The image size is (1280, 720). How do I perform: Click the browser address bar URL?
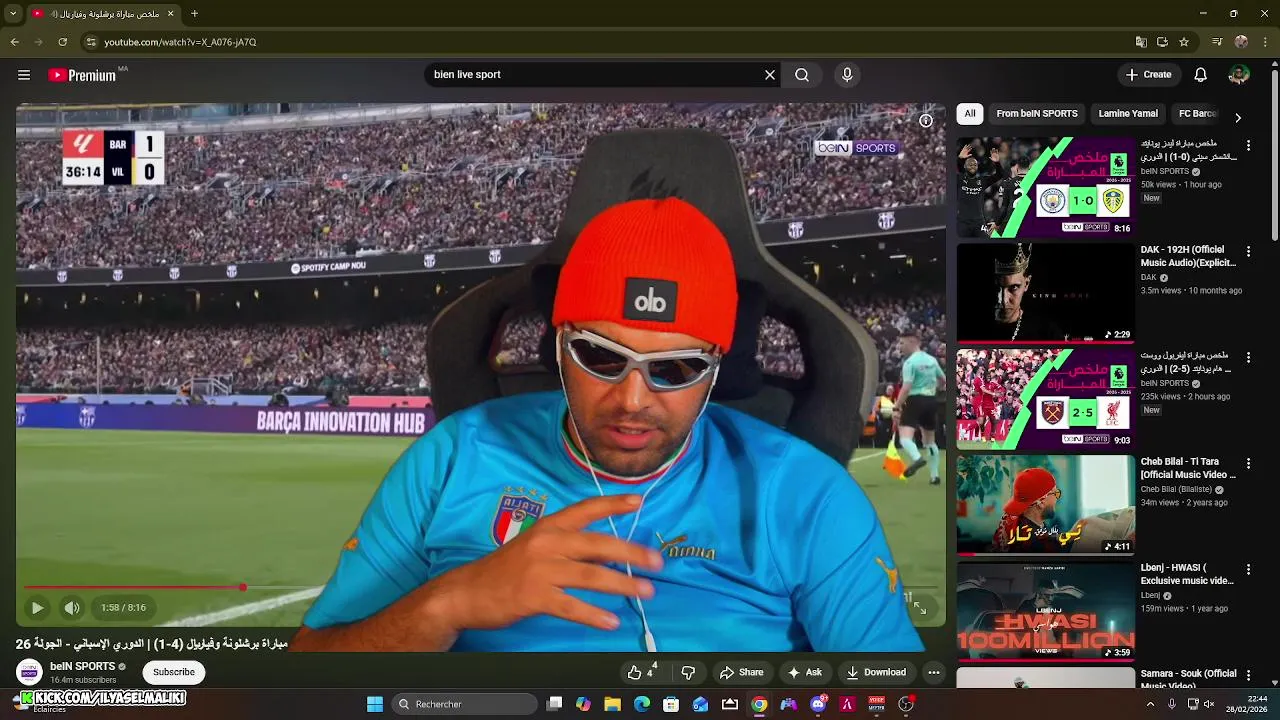click(180, 42)
